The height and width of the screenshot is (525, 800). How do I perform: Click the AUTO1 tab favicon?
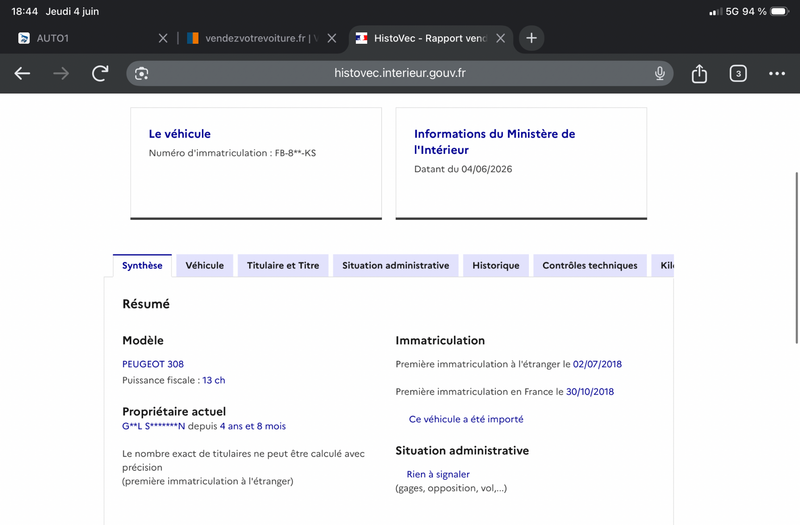(x=23, y=38)
